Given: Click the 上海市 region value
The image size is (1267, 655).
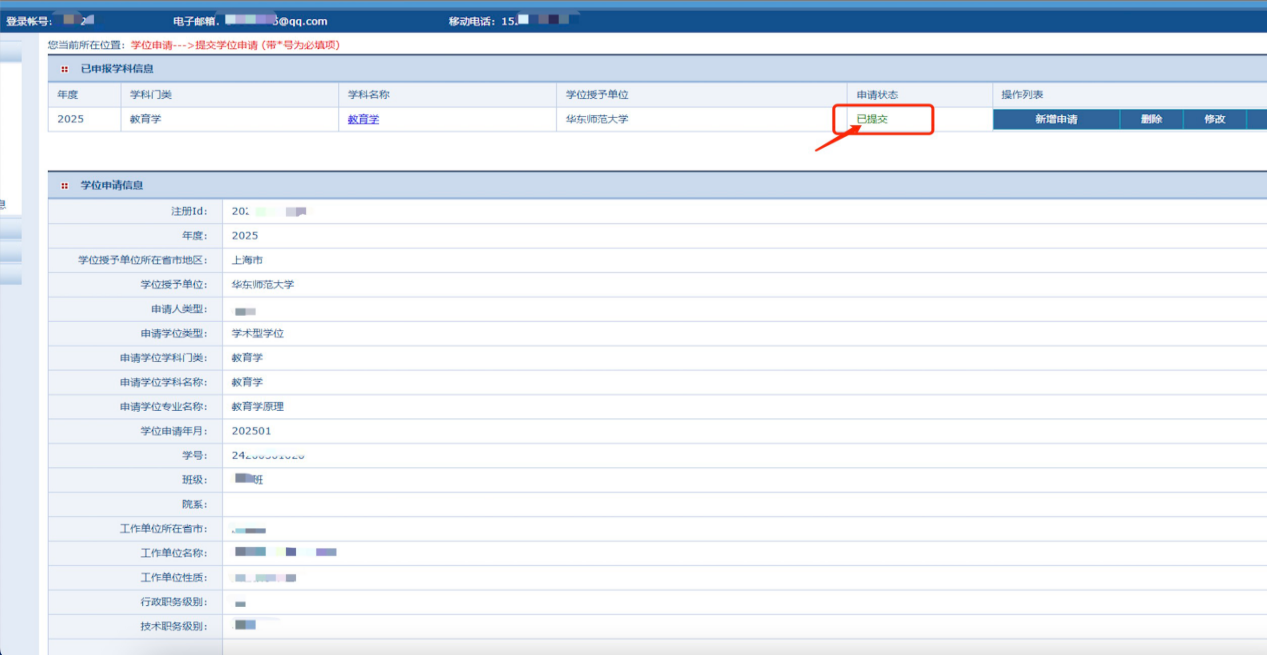Looking at the screenshot, I should (247, 260).
